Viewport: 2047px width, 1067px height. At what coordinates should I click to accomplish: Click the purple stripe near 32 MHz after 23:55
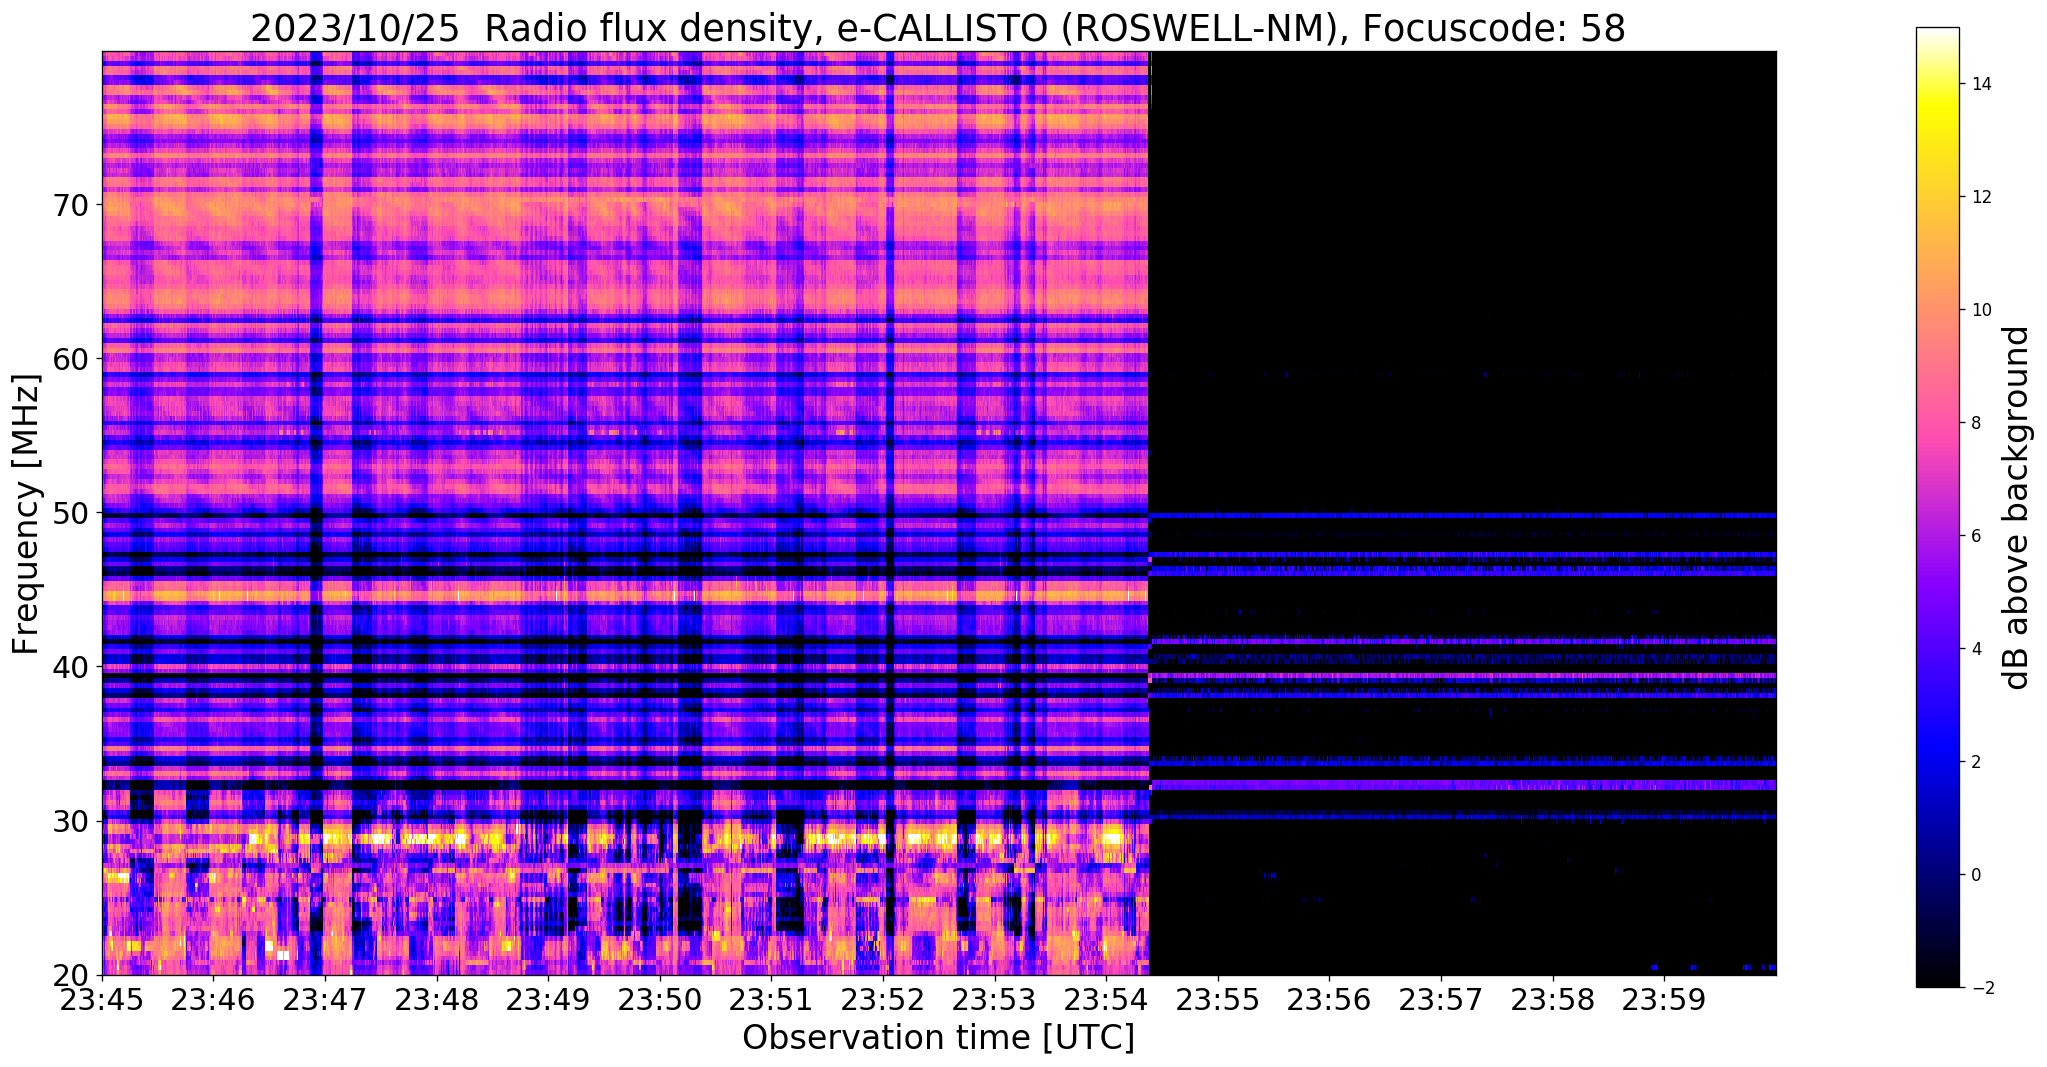[x=1463, y=785]
